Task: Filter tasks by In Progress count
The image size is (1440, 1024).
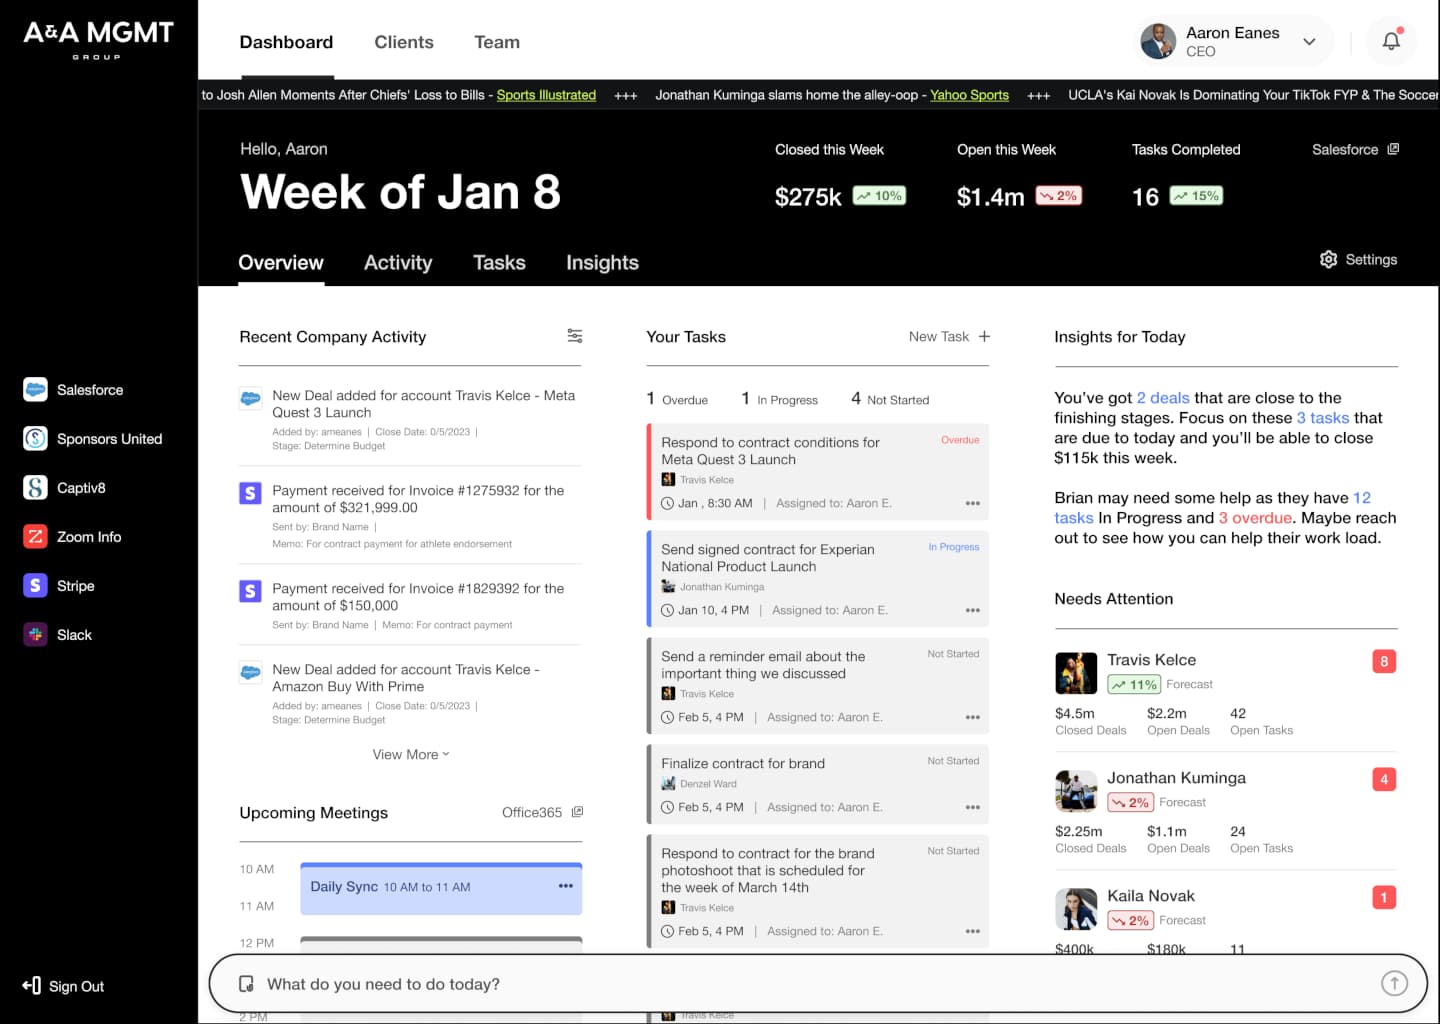Action: 779,399
